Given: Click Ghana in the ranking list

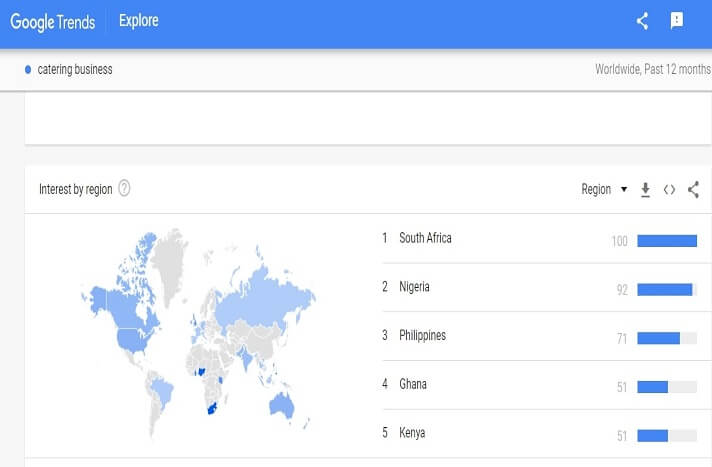Looking at the screenshot, I should coord(412,384).
